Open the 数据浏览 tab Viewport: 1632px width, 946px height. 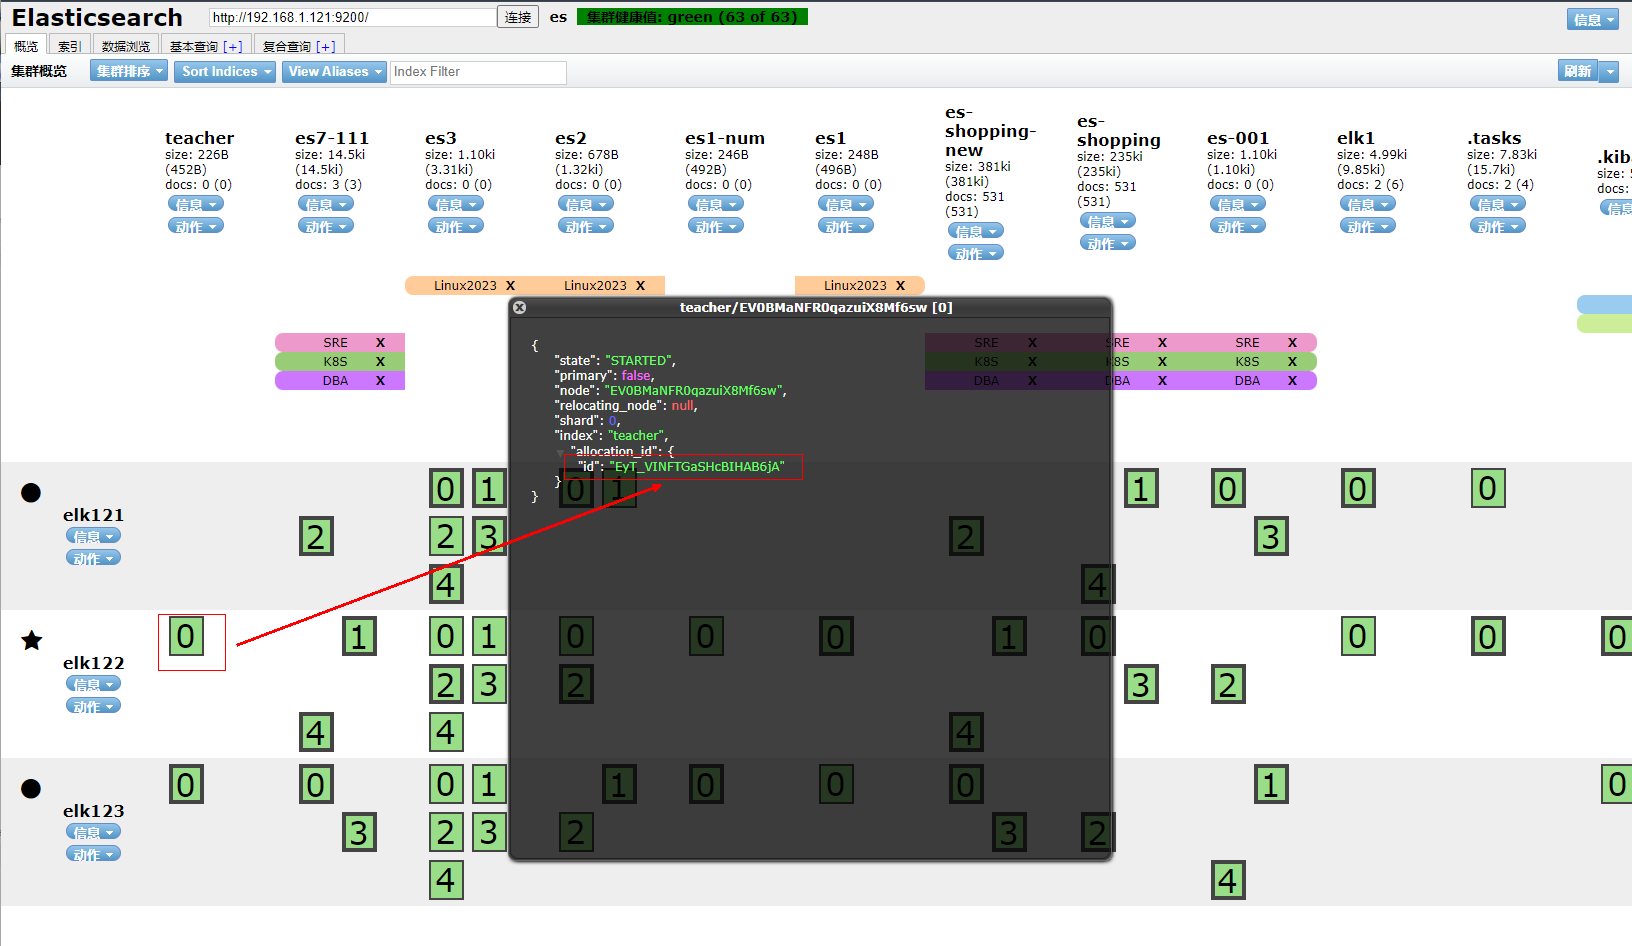click(126, 46)
